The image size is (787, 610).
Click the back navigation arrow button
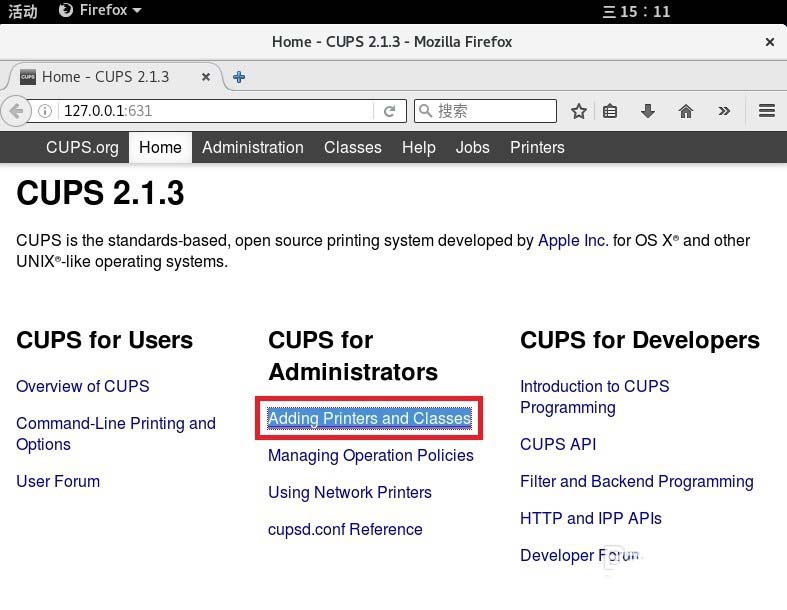pyautogui.click(x=16, y=111)
